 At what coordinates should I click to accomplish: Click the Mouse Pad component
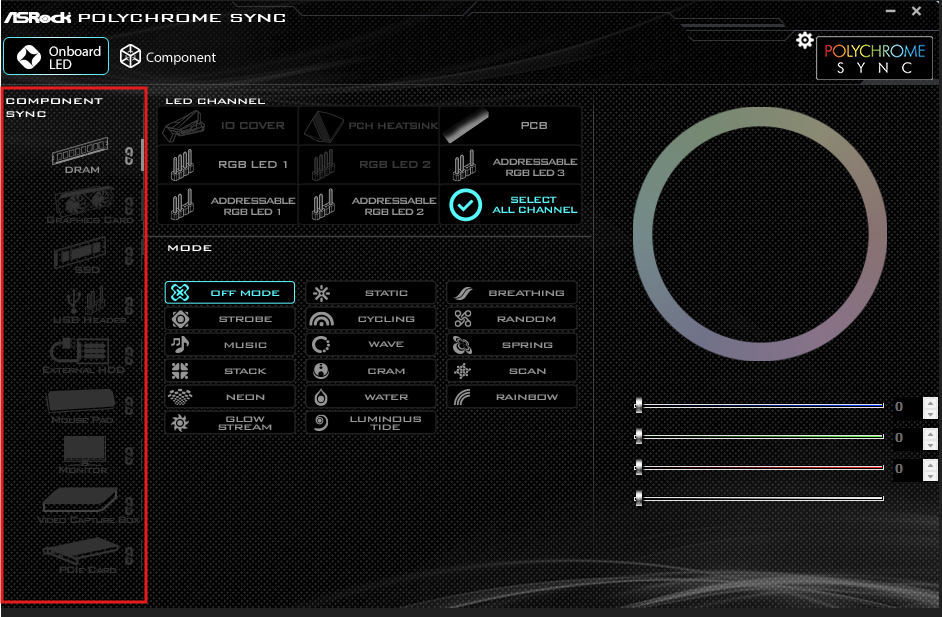(82, 406)
